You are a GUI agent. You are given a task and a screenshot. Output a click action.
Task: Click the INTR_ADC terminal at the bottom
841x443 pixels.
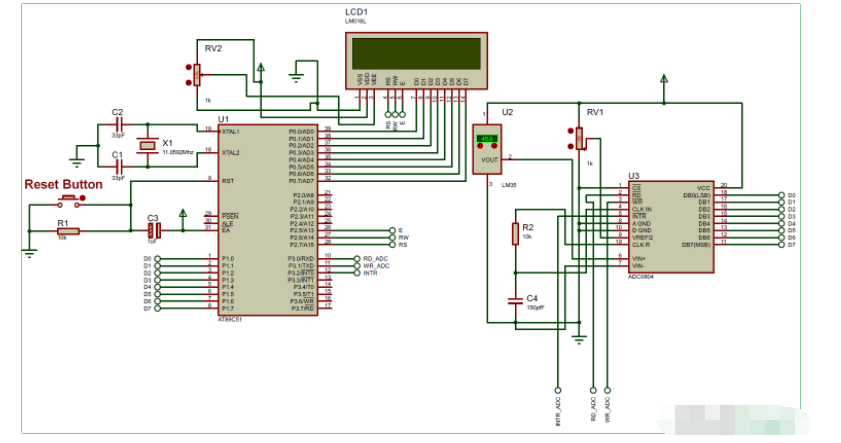click(x=558, y=390)
